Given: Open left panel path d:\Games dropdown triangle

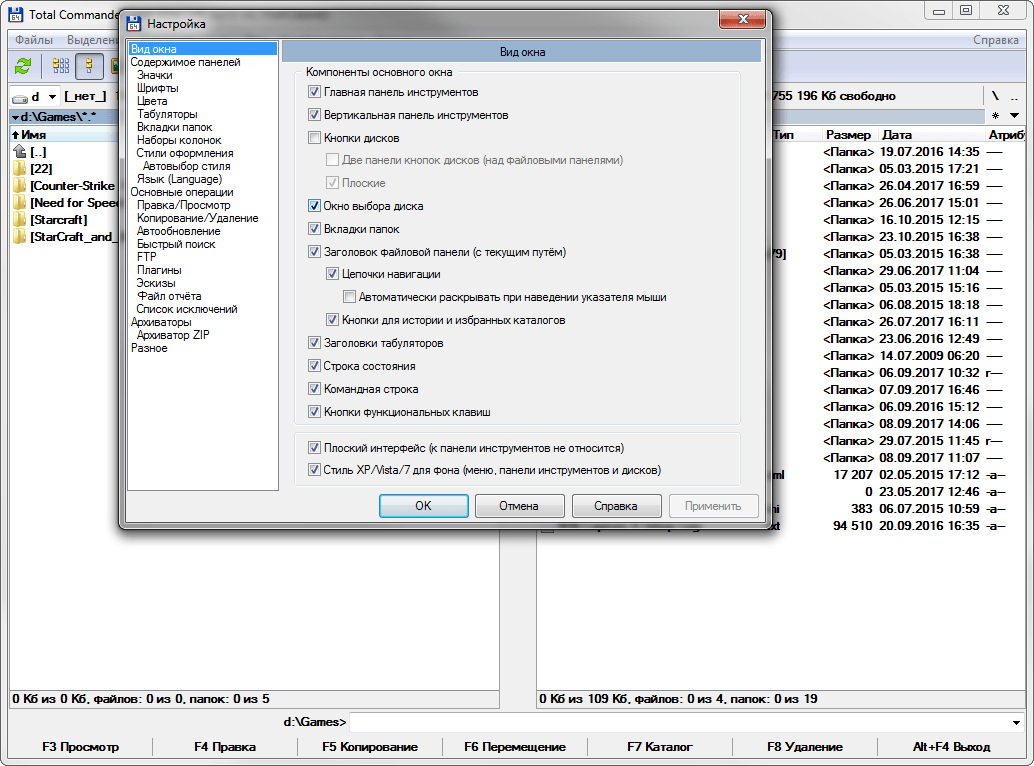Looking at the screenshot, I should point(15,117).
